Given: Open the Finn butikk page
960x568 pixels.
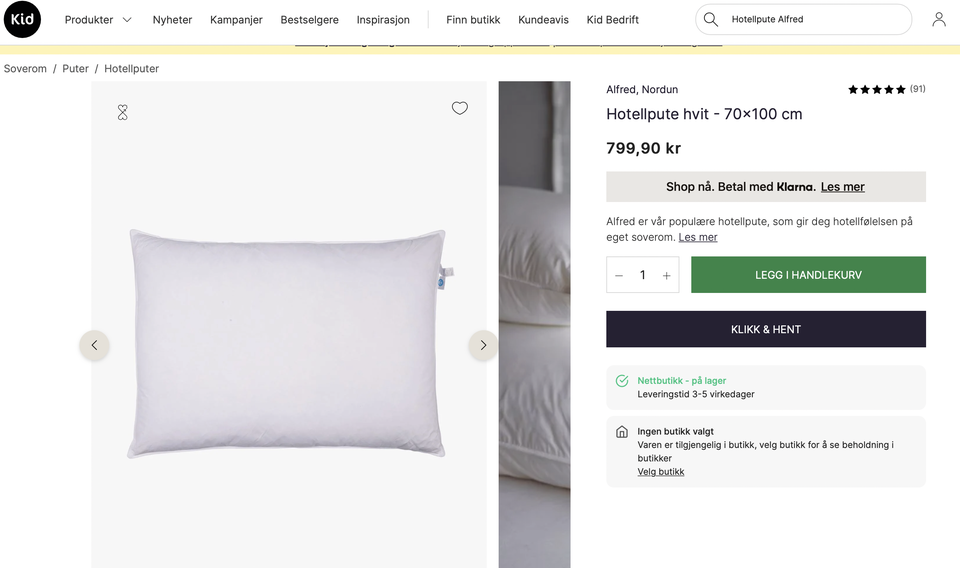Looking at the screenshot, I should (473, 20).
